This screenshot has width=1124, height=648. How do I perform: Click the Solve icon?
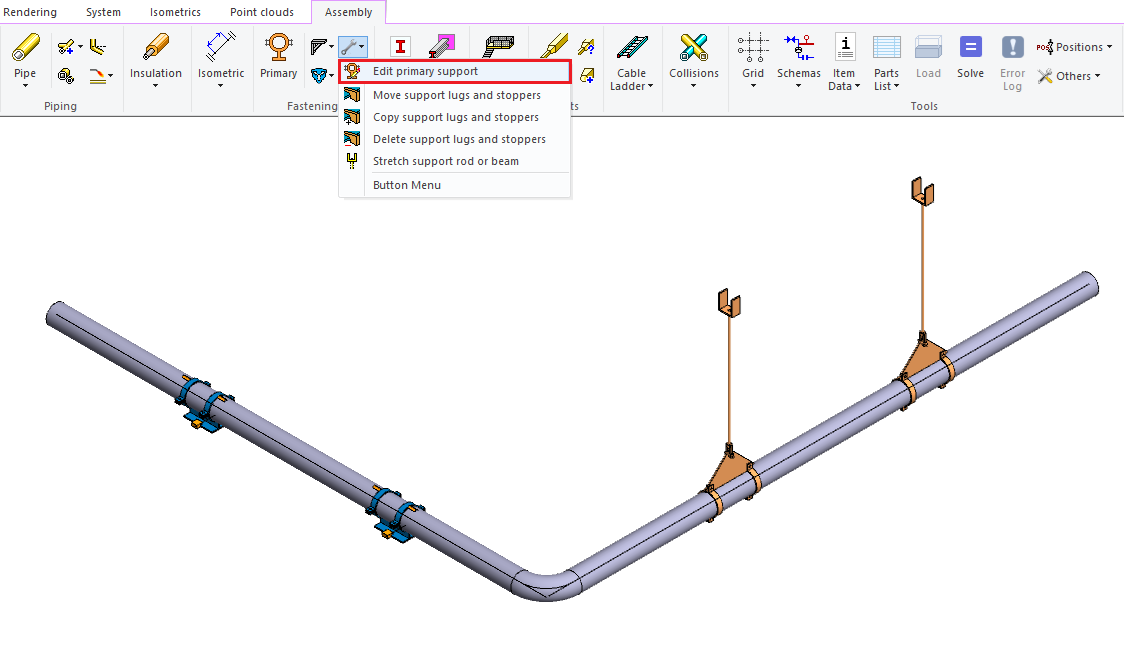point(970,48)
